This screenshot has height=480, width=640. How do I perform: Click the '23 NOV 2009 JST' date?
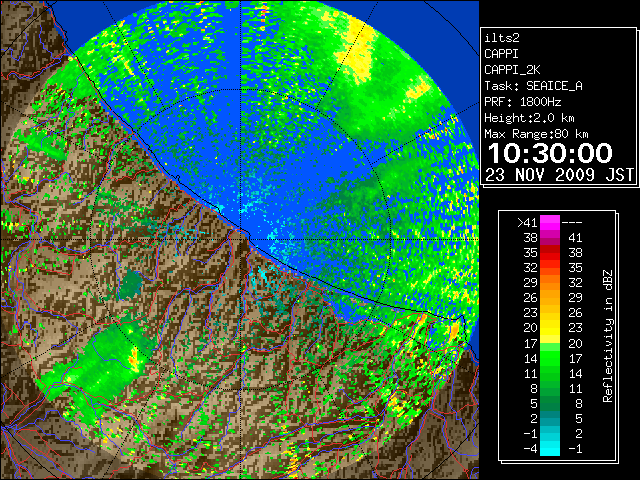[559, 175]
